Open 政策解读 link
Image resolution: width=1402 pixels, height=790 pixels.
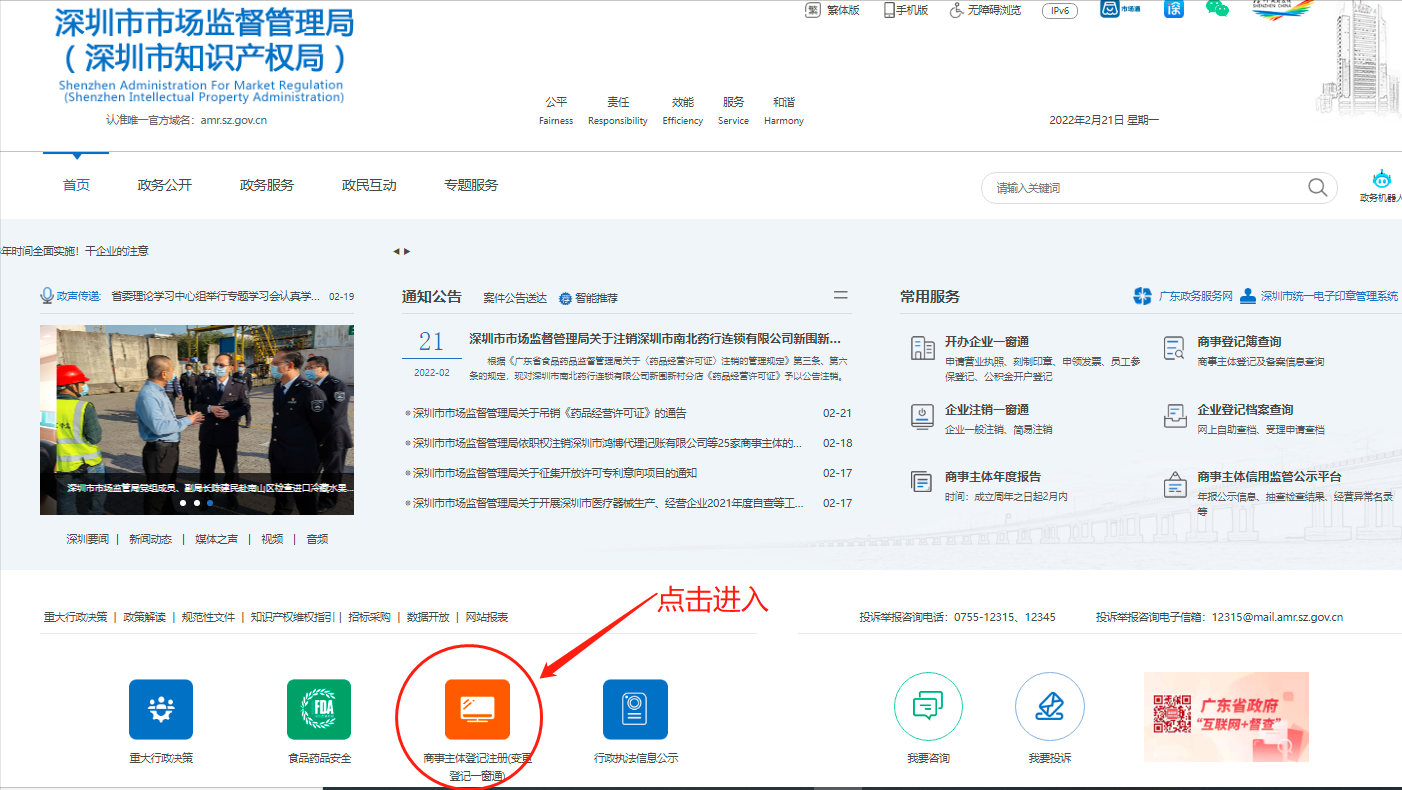(144, 617)
